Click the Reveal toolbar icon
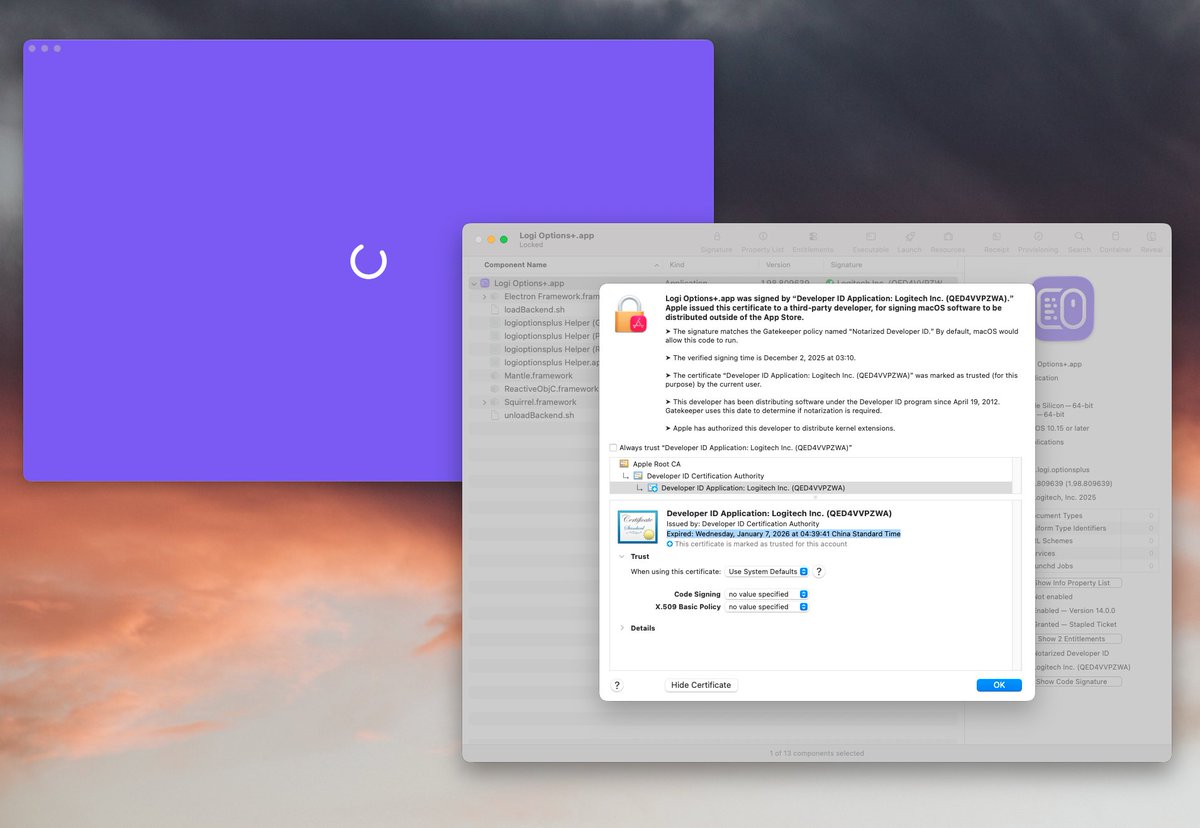Viewport: 1200px width, 828px height. click(1152, 237)
